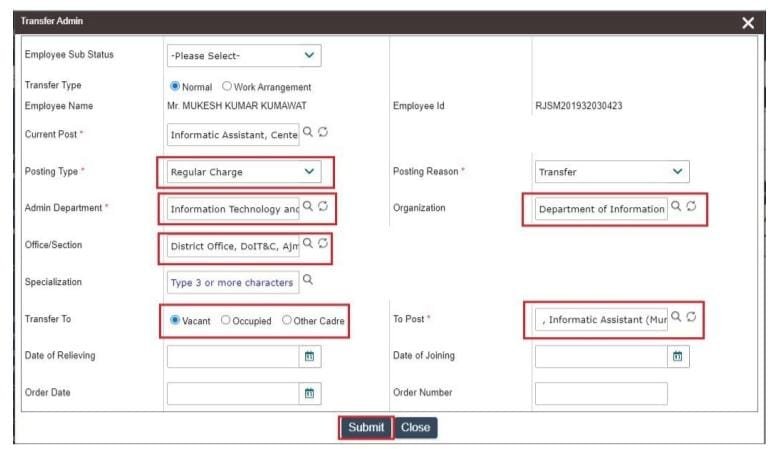The width and height of the screenshot is (781, 449).
Task: Search Organization using magnifier icon
Action: tap(676, 206)
